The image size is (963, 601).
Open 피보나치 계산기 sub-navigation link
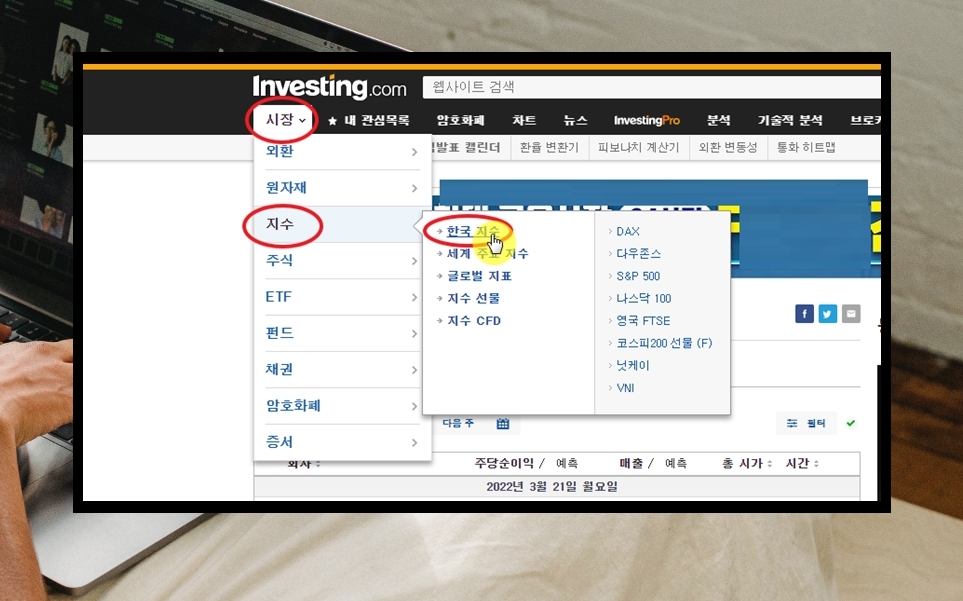click(638, 147)
